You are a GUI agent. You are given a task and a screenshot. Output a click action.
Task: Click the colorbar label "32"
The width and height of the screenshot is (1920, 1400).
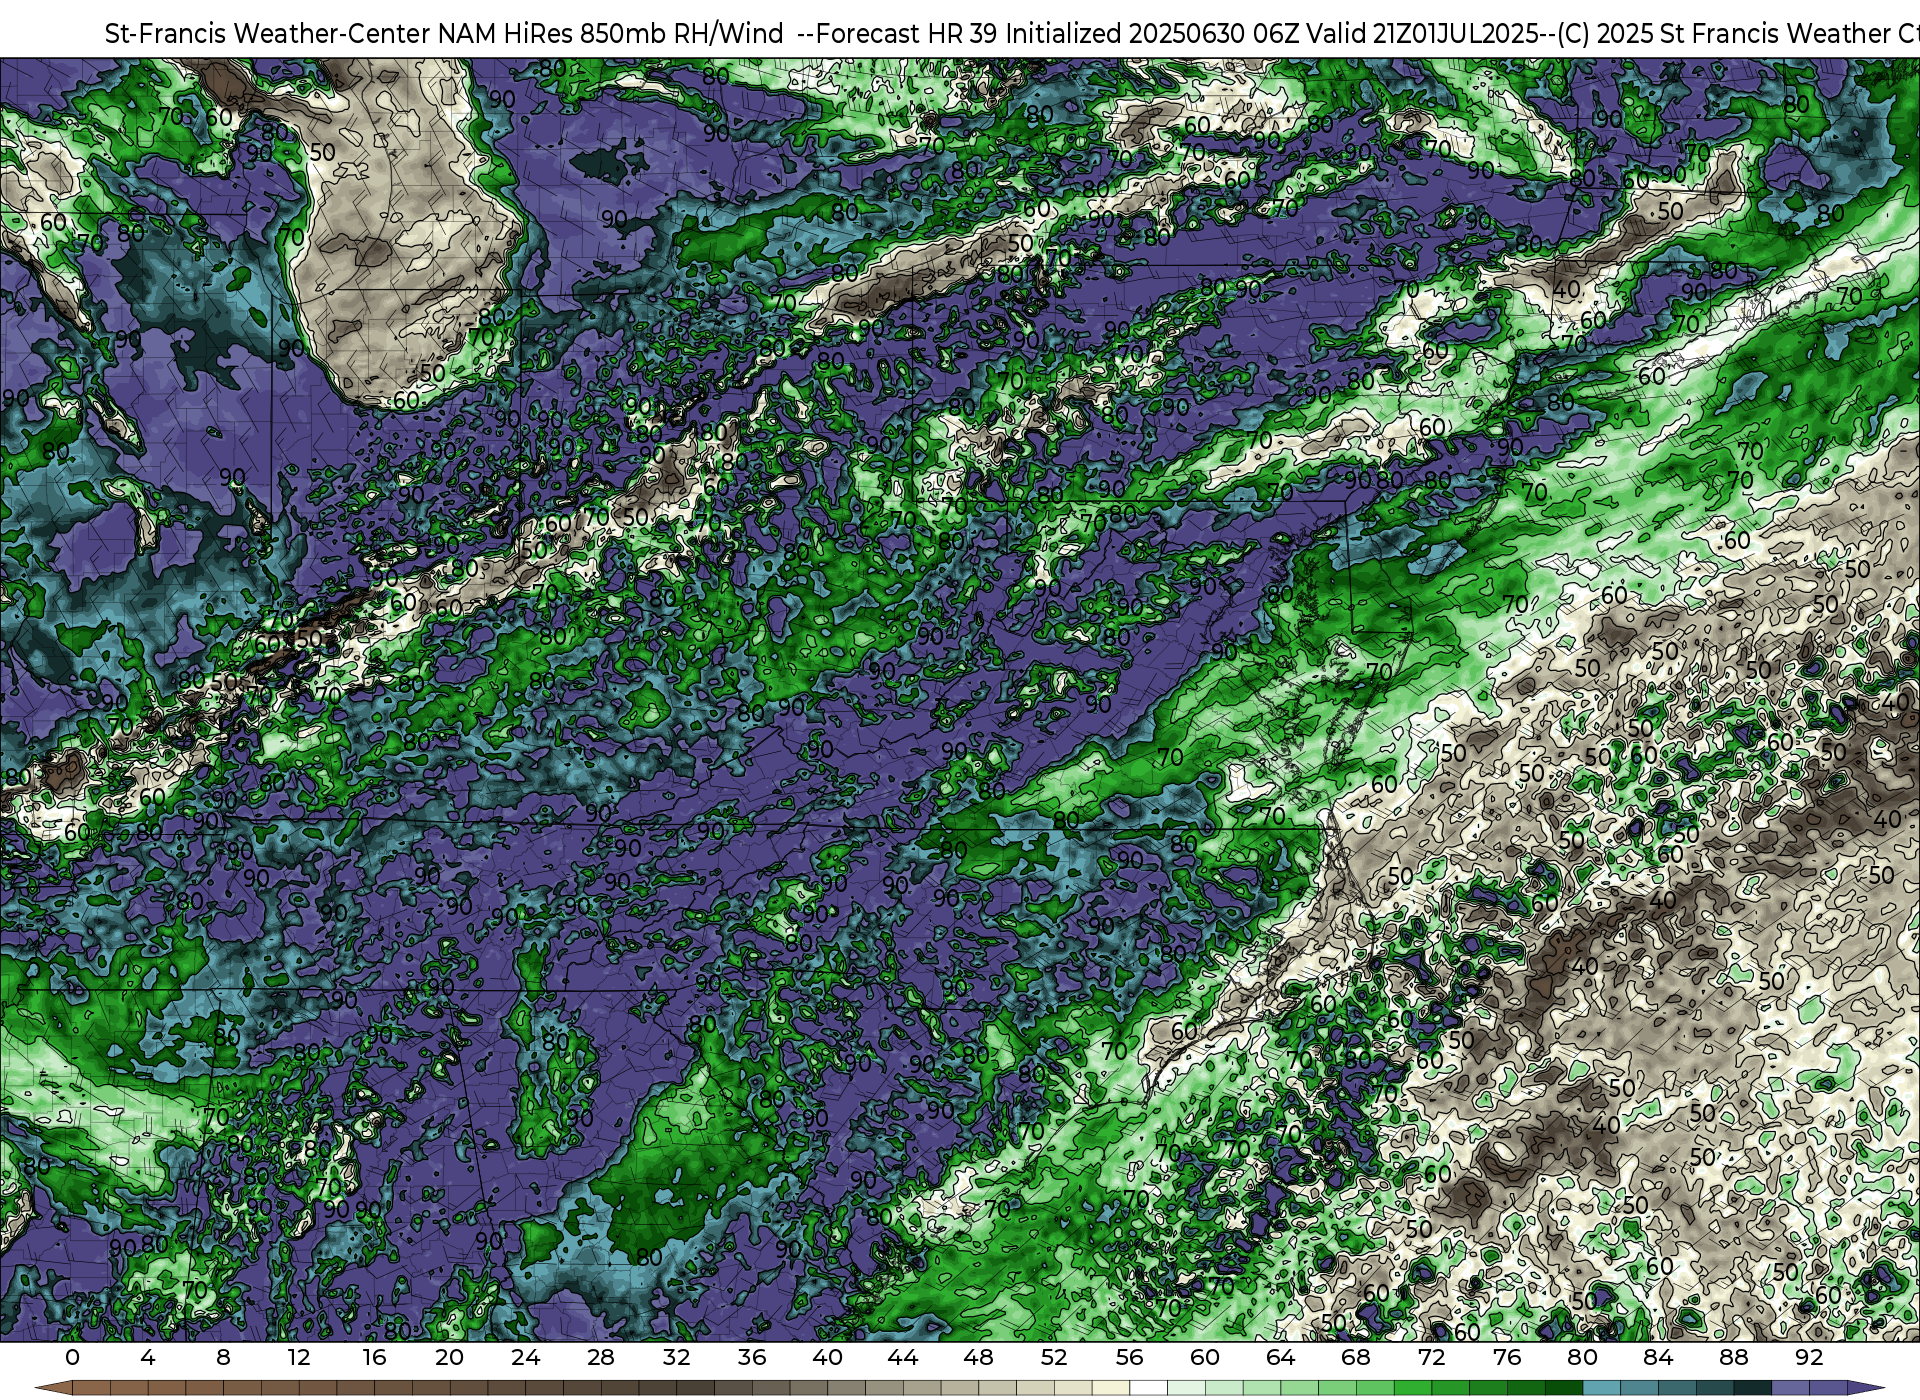coord(677,1358)
